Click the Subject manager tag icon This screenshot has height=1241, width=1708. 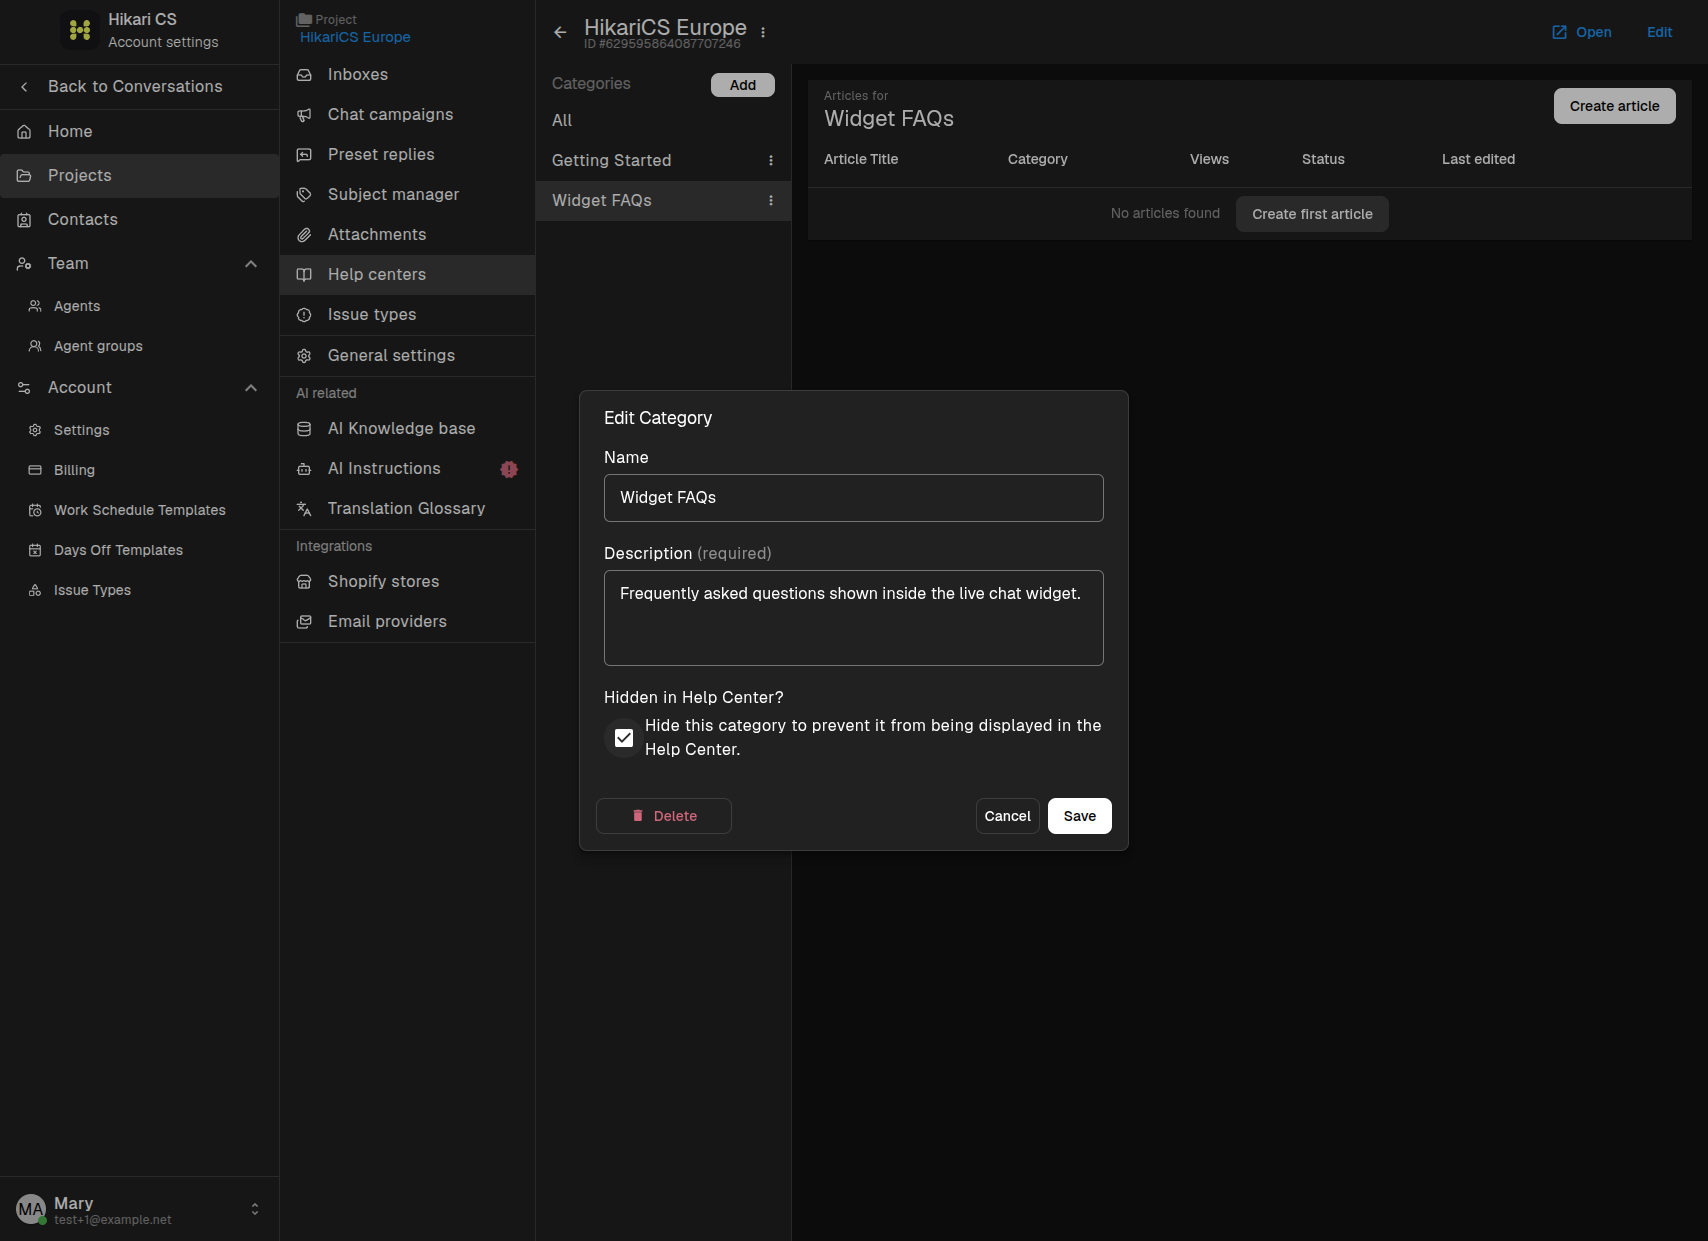click(304, 195)
